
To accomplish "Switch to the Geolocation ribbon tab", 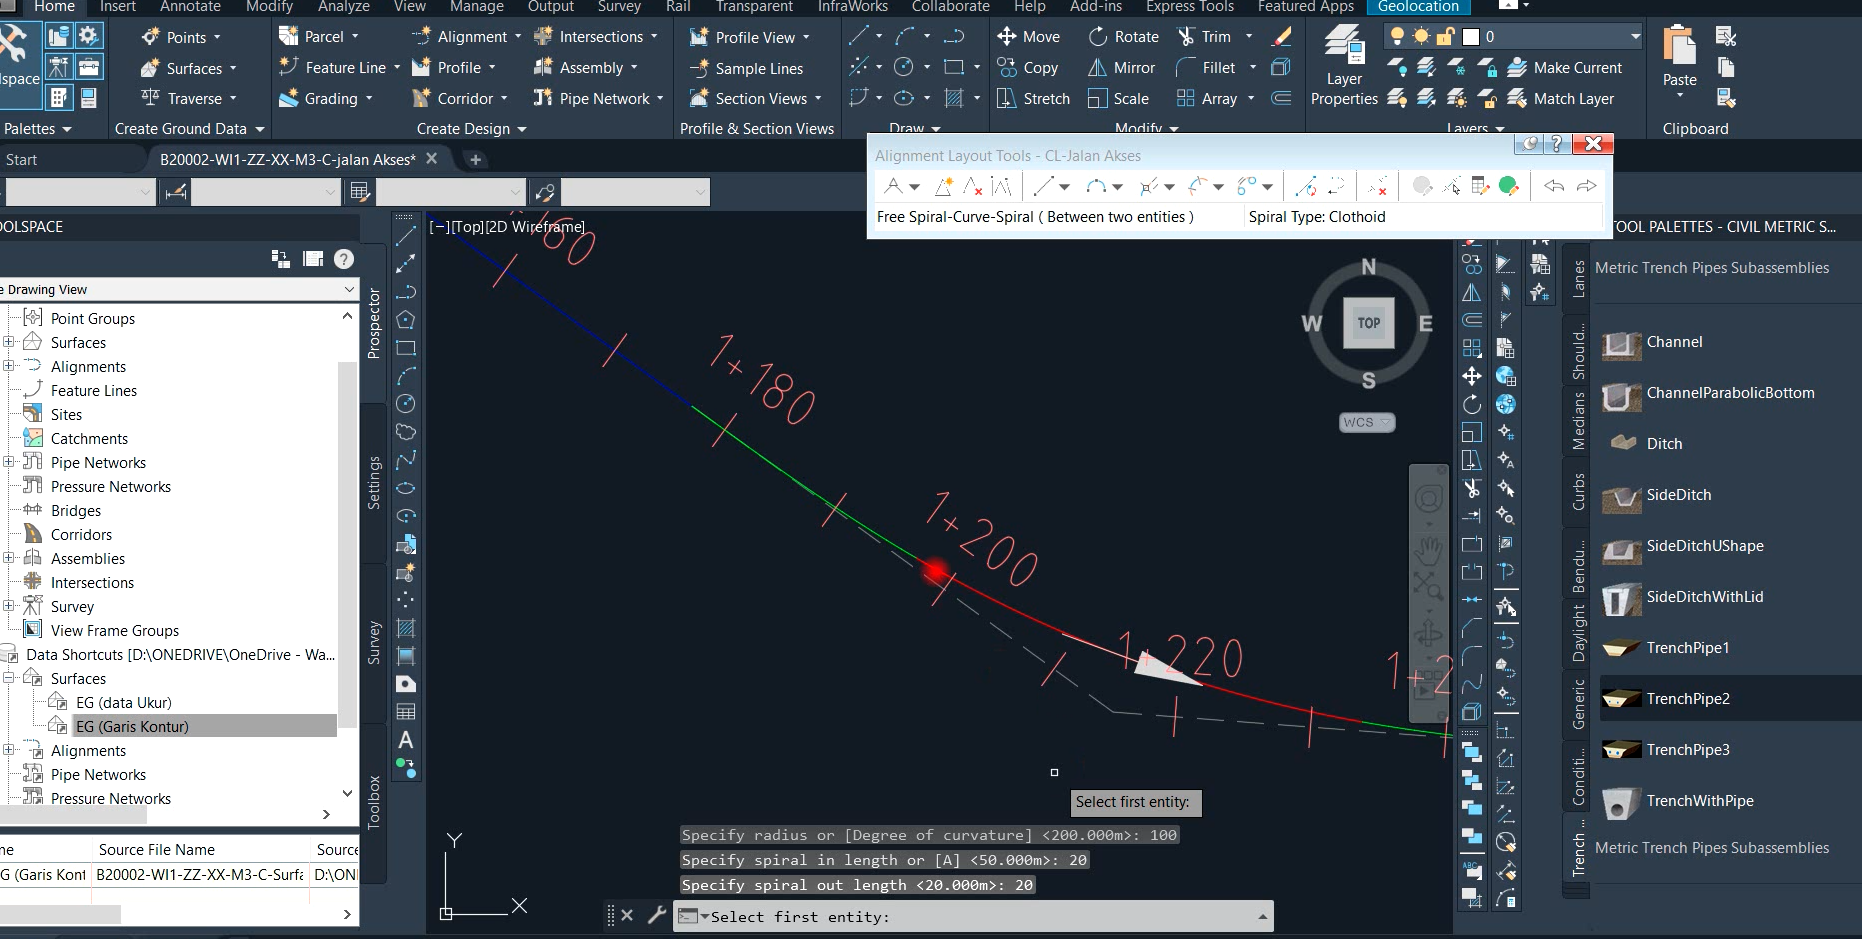I will [x=1418, y=6].
